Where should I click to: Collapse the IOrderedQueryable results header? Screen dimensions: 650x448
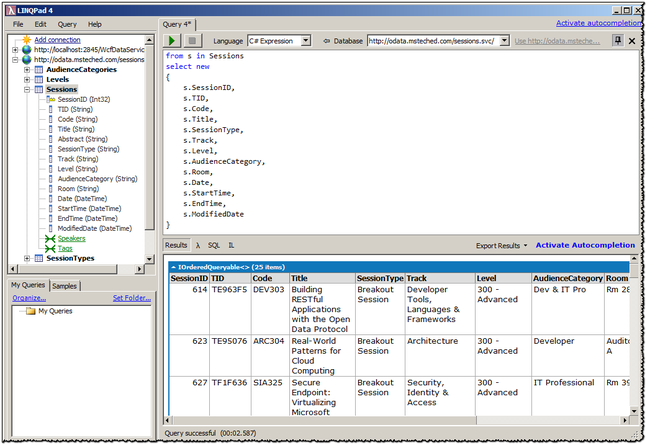click(x=173, y=267)
